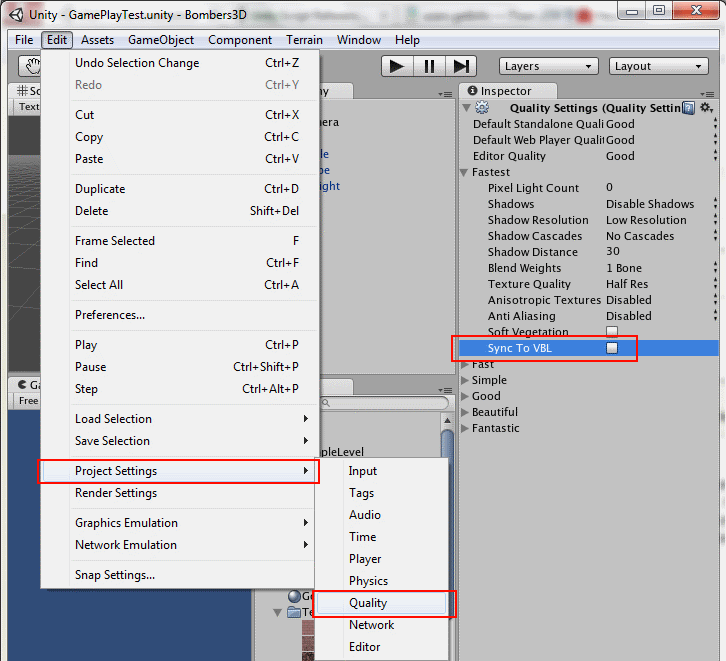Select the Hand tool in toolbar

[31, 66]
